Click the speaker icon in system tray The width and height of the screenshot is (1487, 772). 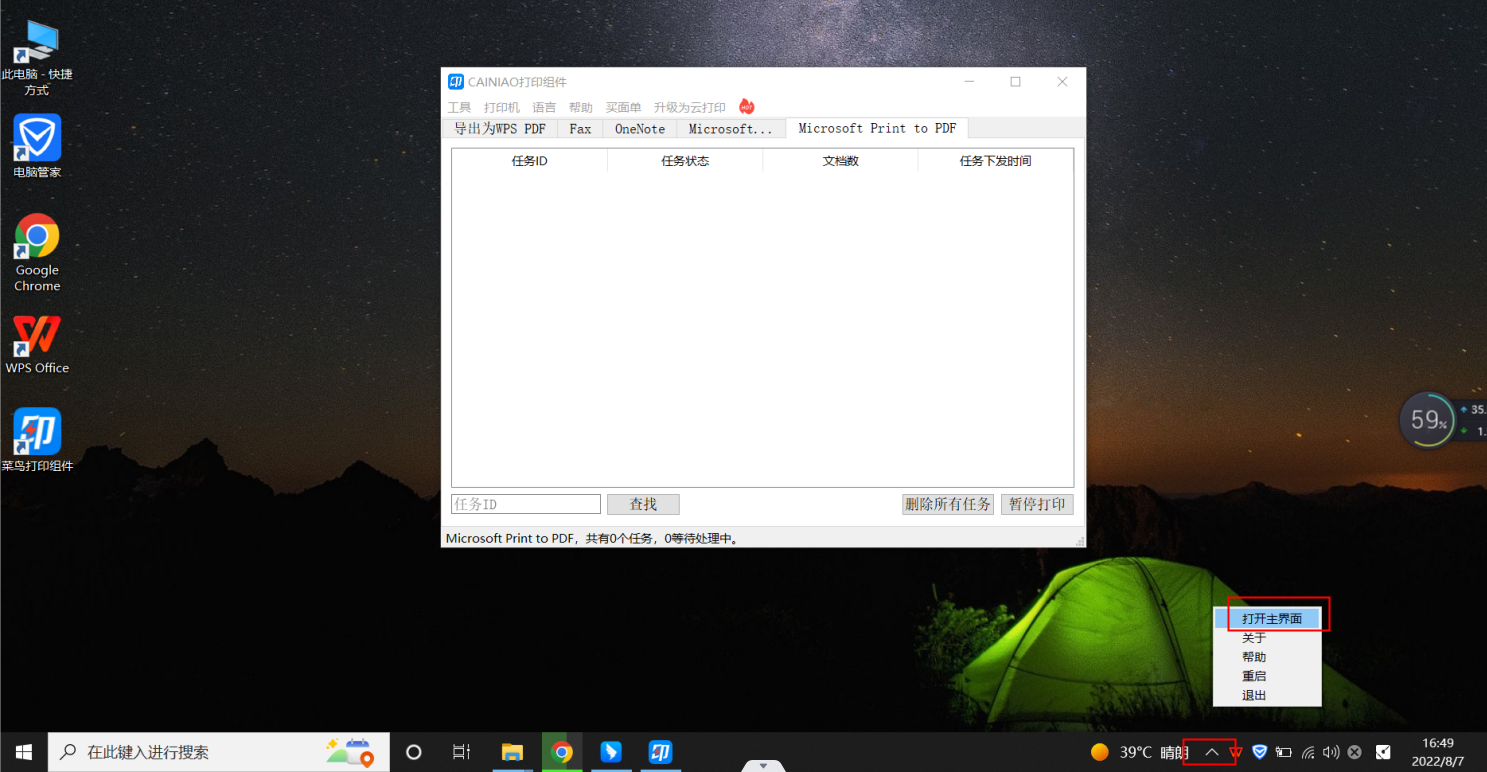pos(1331,751)
